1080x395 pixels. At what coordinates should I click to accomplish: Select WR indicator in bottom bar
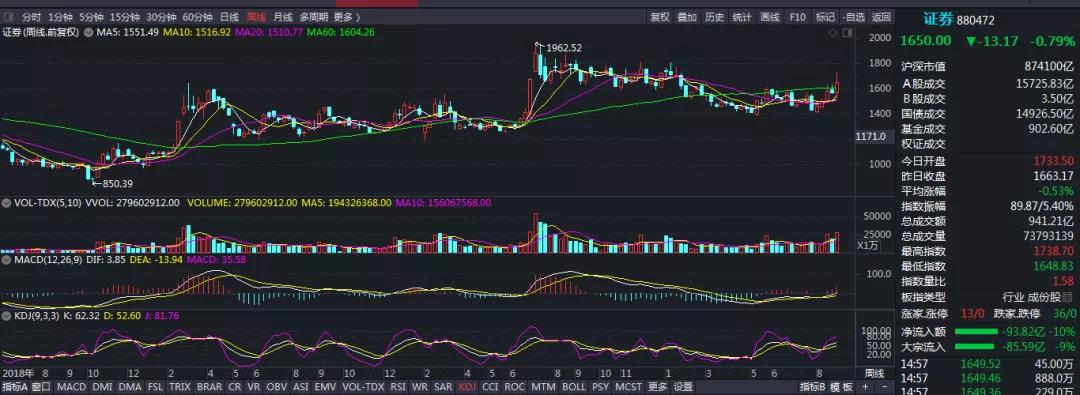click(x=420, y=387)
